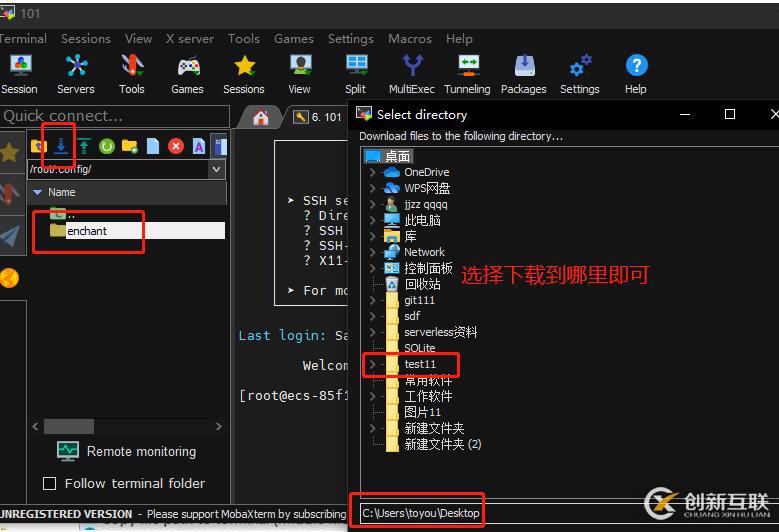
Task: Expand the 库 tree node
Action: pos(372,236)
